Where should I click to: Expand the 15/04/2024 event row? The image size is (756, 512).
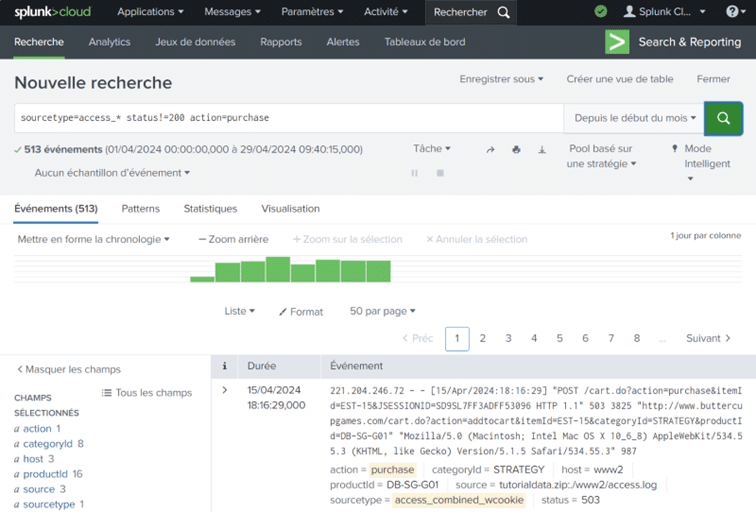click(x=225, y=390)
